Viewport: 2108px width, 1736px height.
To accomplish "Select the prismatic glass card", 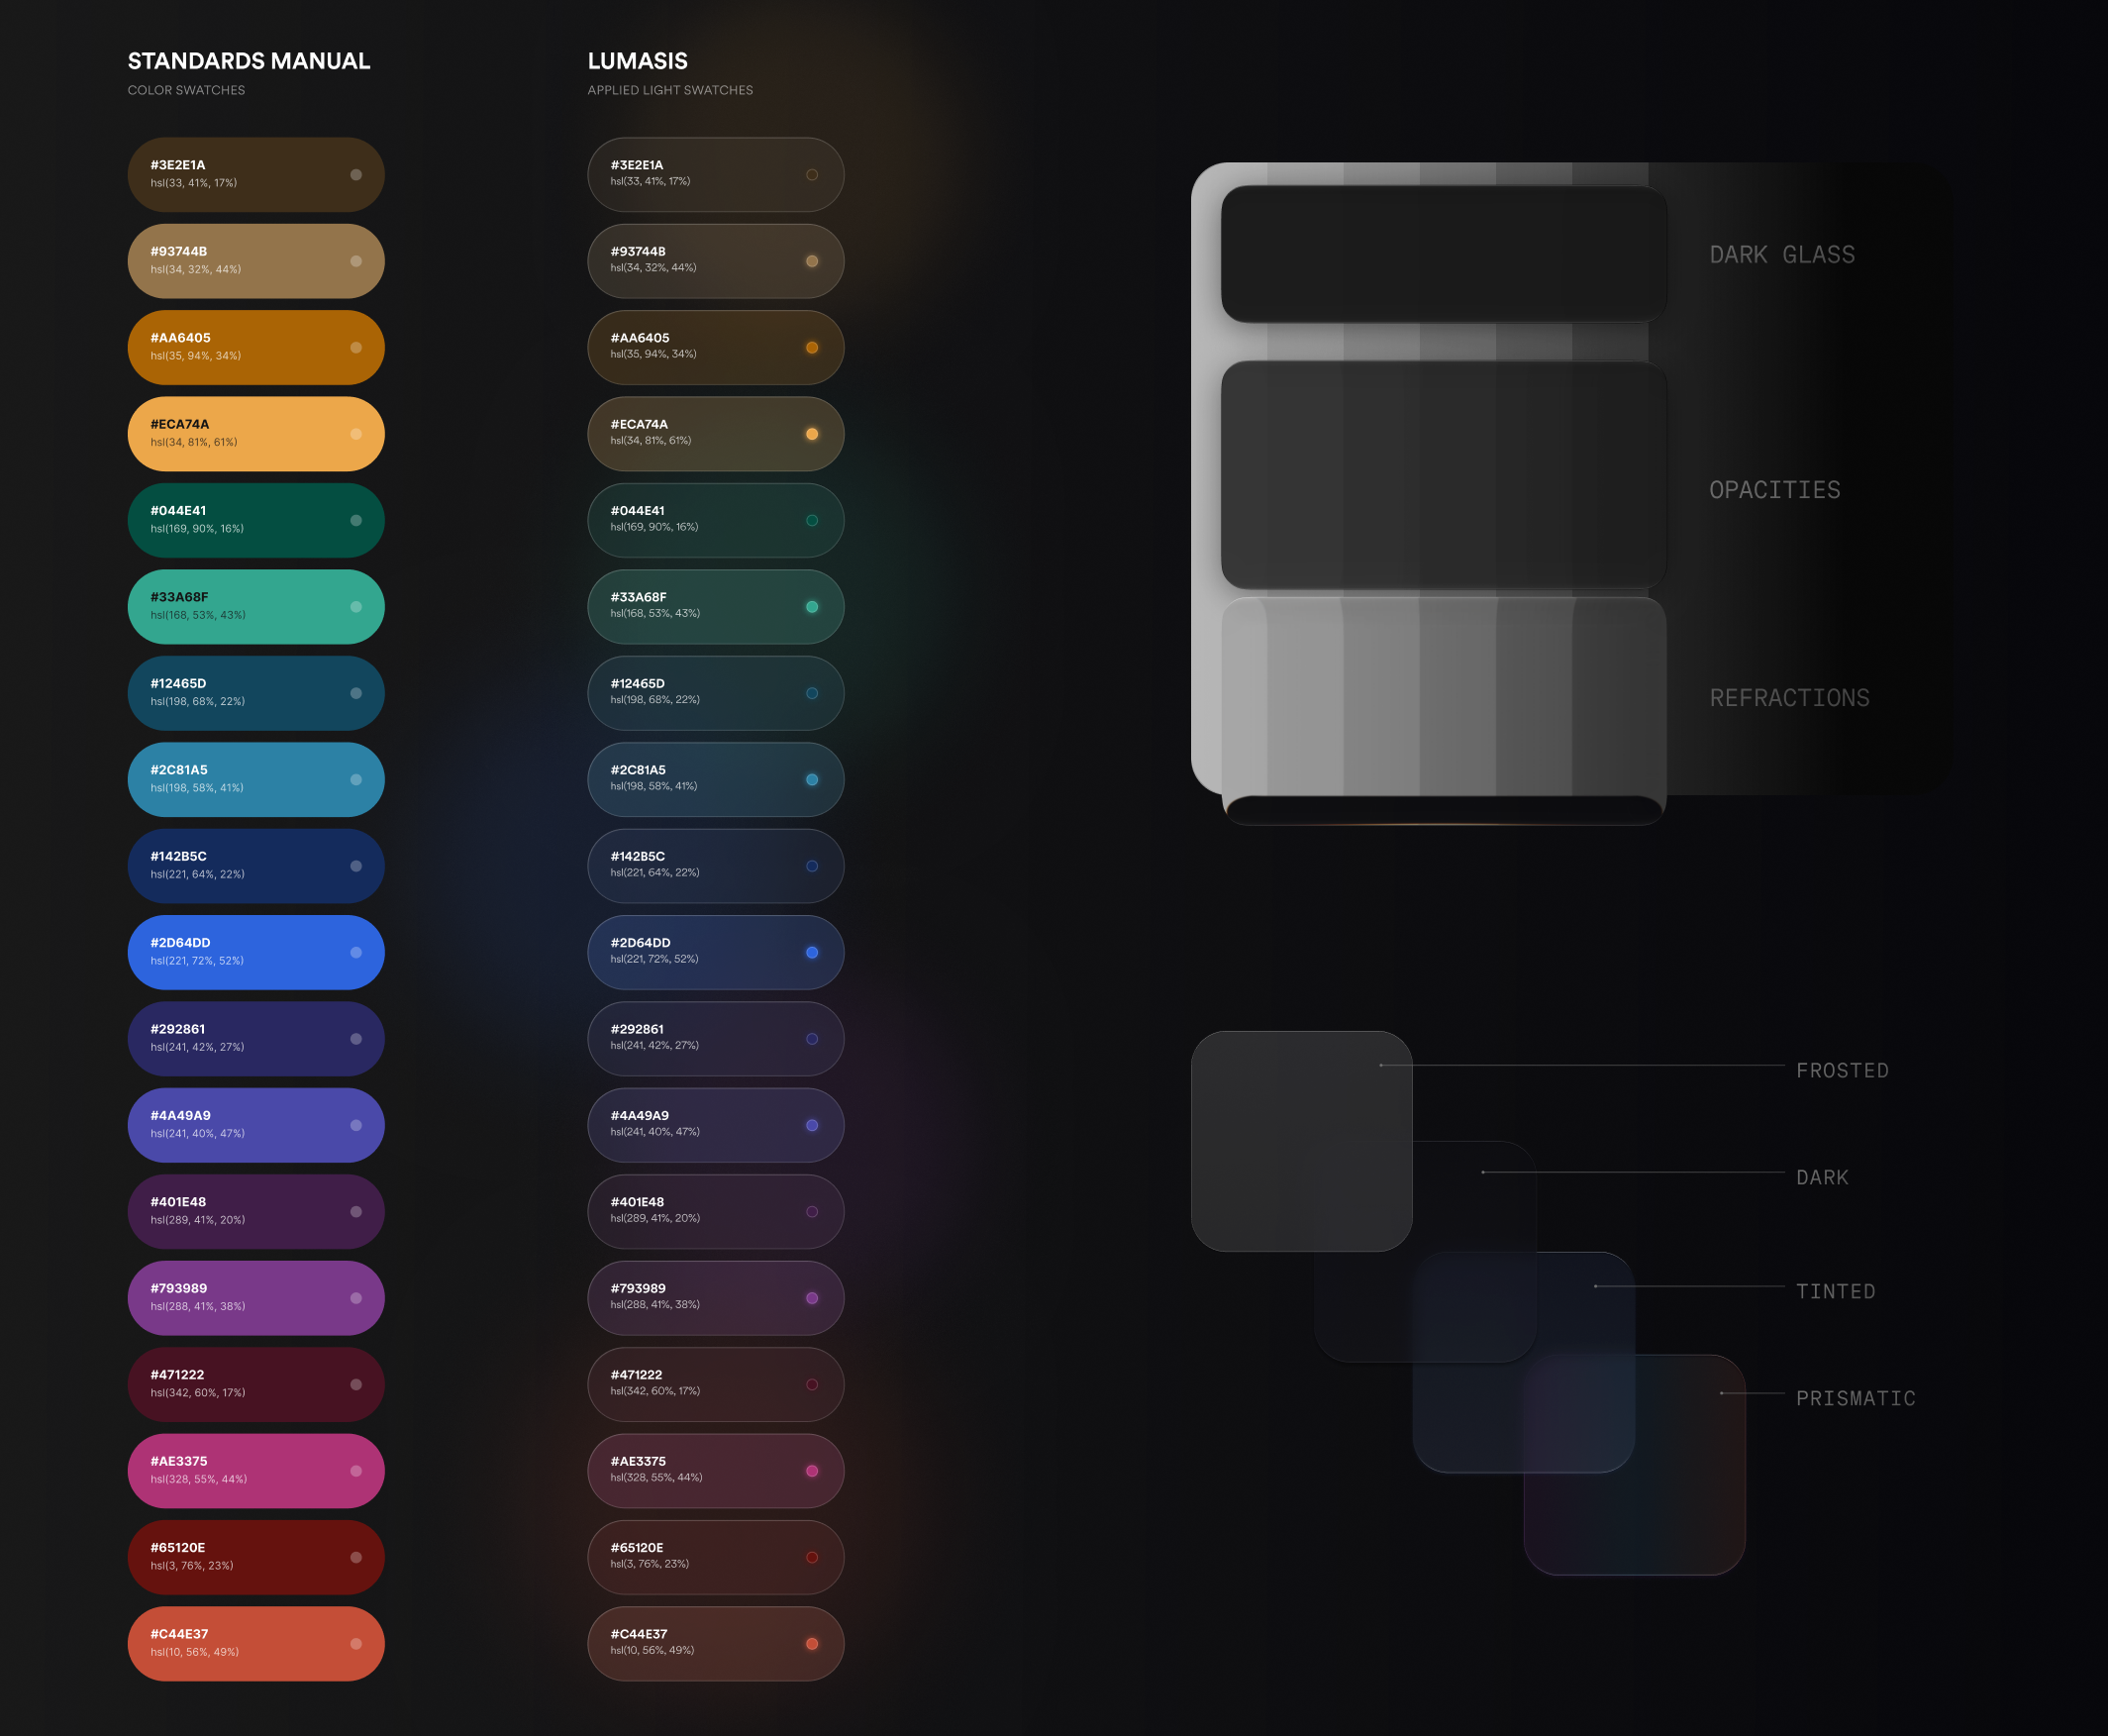I will point(1634,1465).
